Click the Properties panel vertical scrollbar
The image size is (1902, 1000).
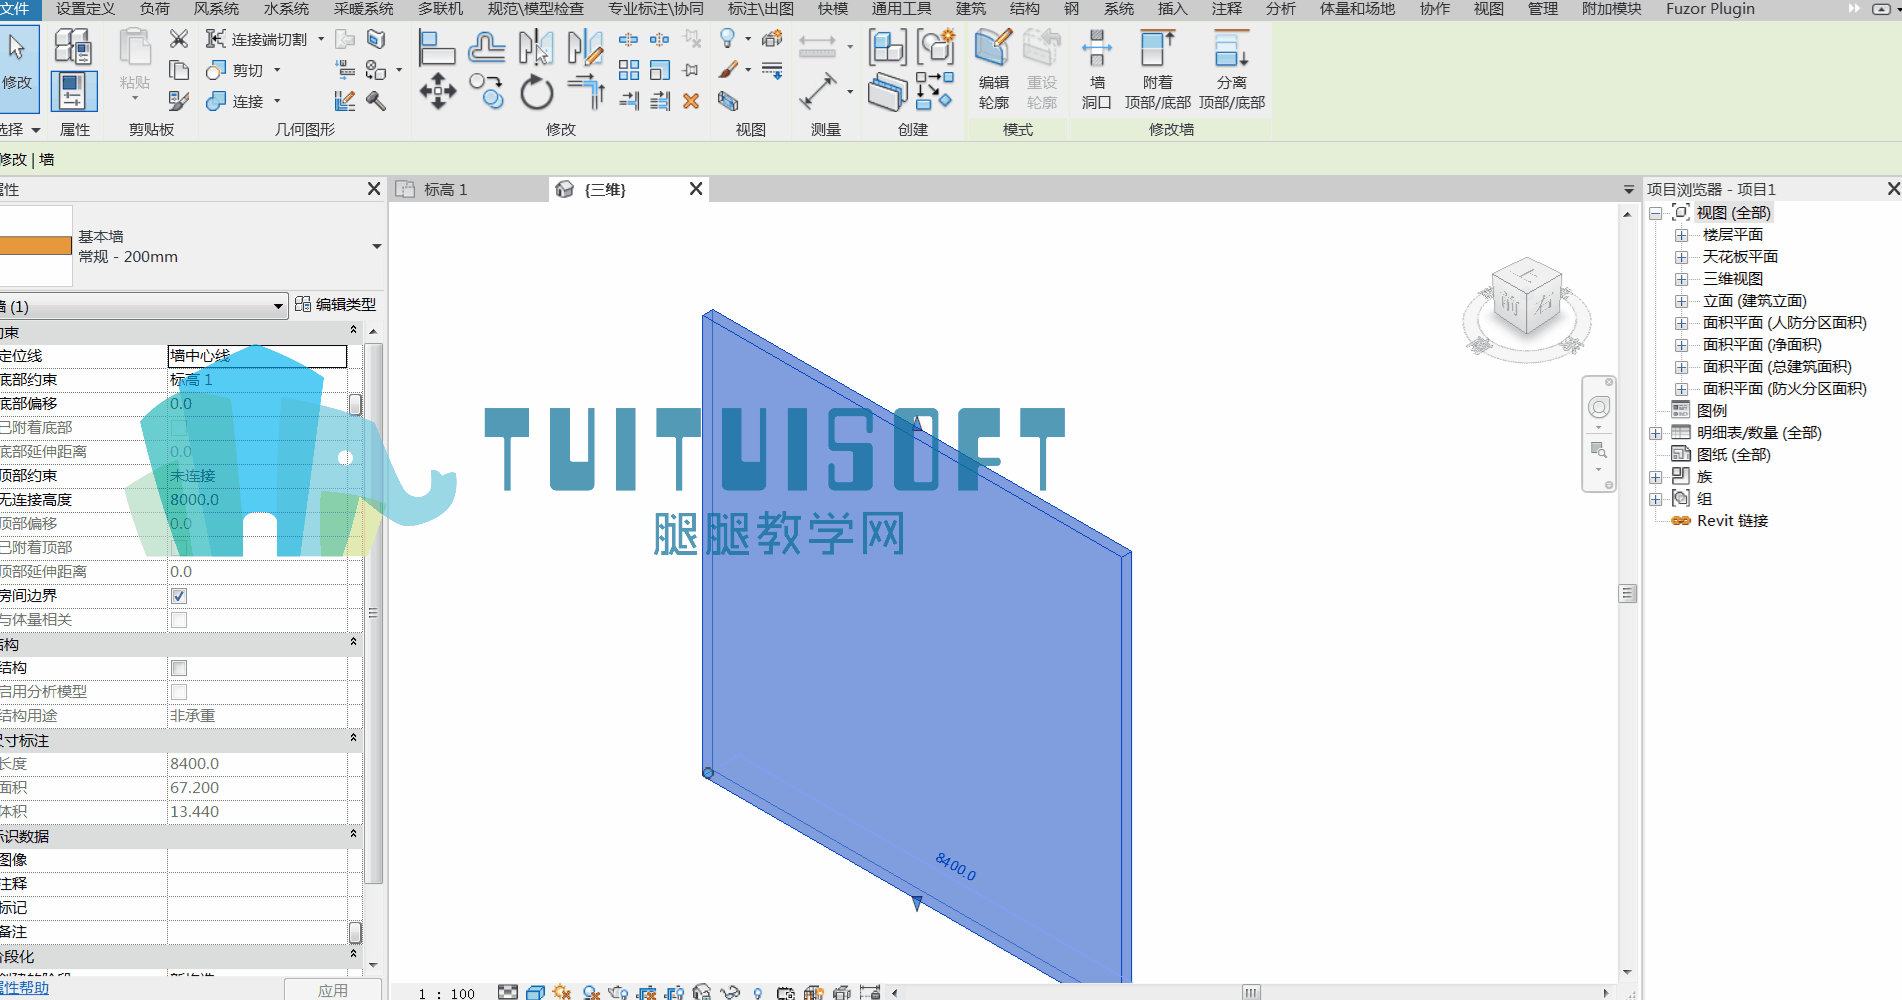(x=374, y=613)
